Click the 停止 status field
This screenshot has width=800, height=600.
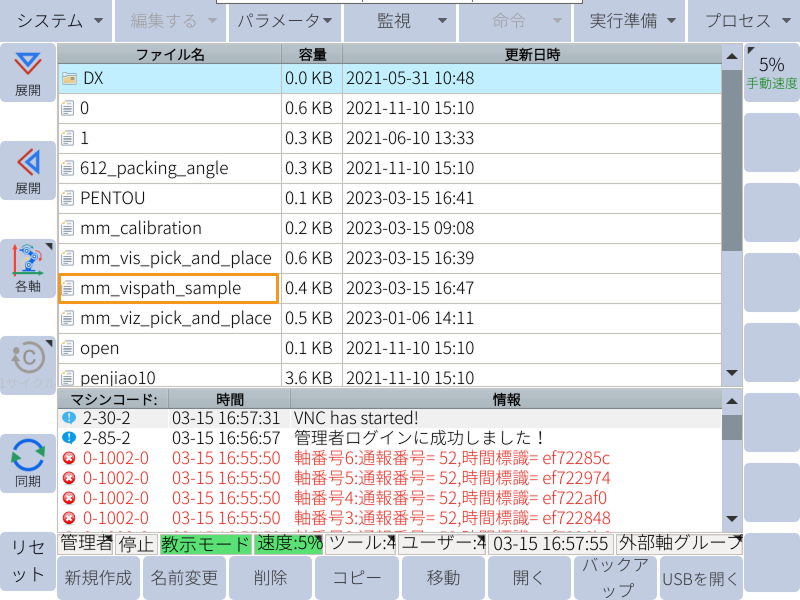[136, 544]
